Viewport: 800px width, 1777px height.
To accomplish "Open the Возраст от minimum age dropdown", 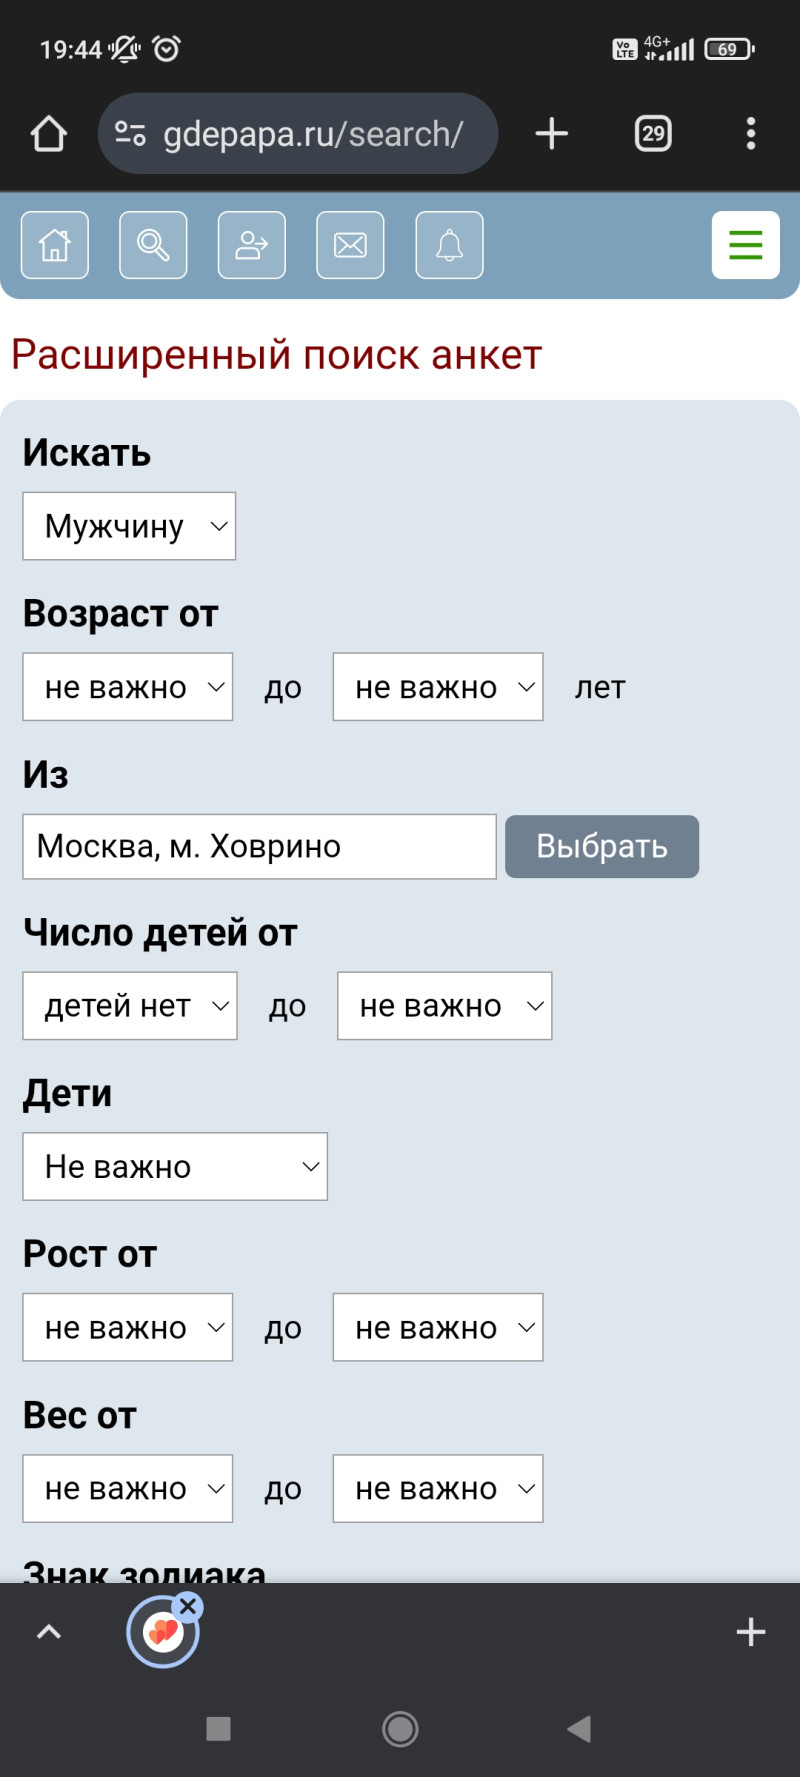I will click(x=128, y=687).
